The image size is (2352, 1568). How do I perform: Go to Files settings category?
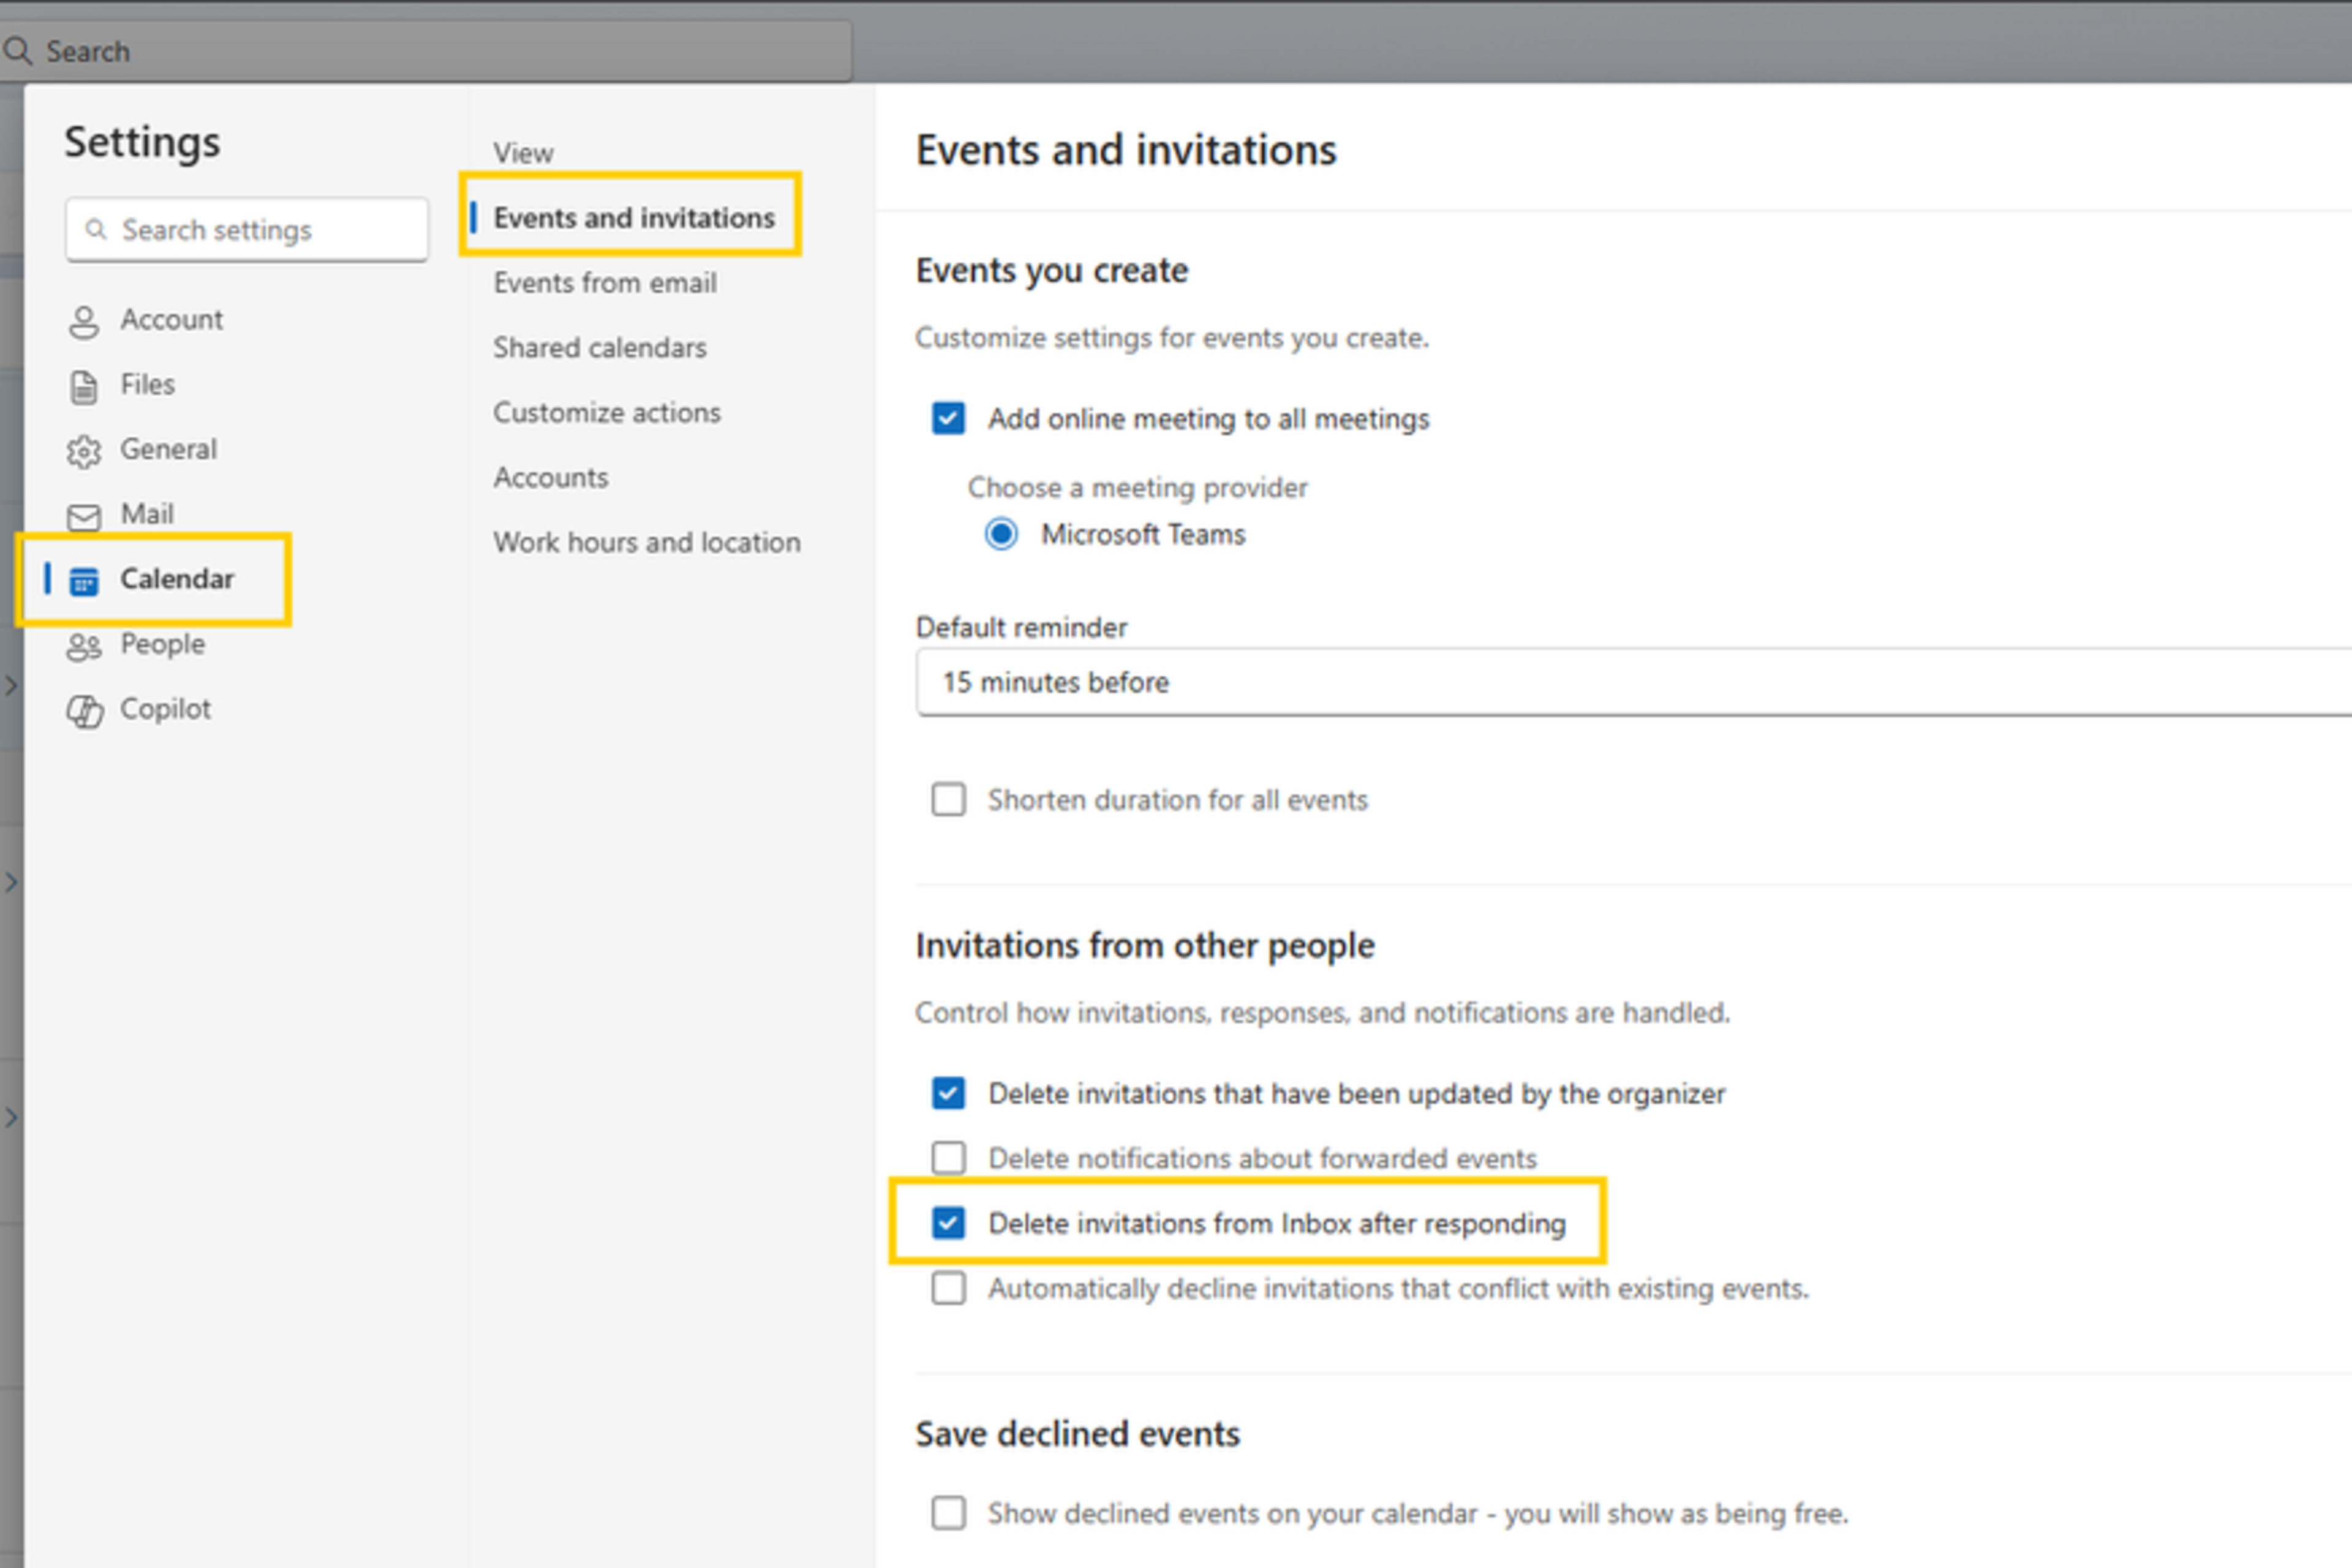[147, 385]
